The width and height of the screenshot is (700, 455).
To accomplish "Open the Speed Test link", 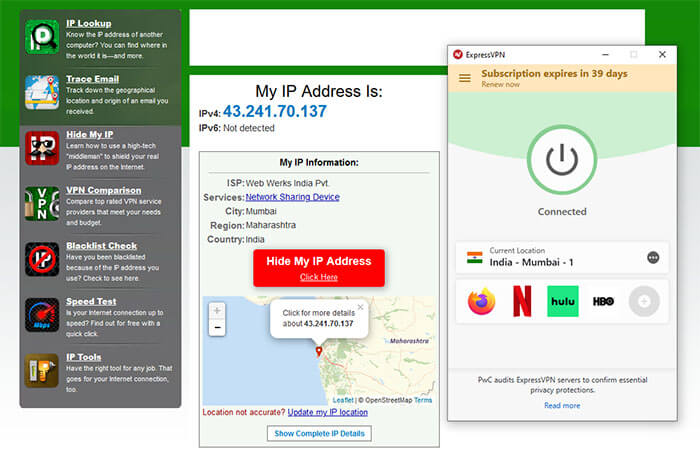I will pos(91,301).
